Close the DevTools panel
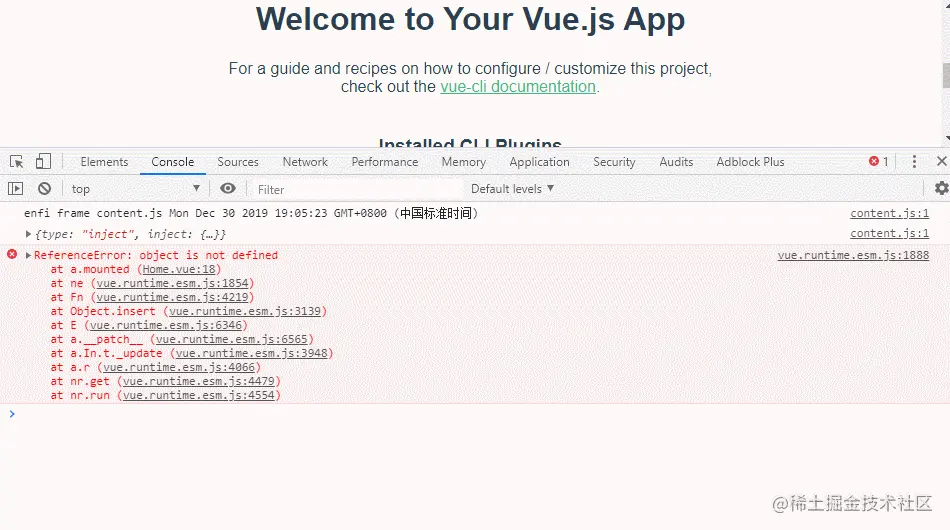 941,162
